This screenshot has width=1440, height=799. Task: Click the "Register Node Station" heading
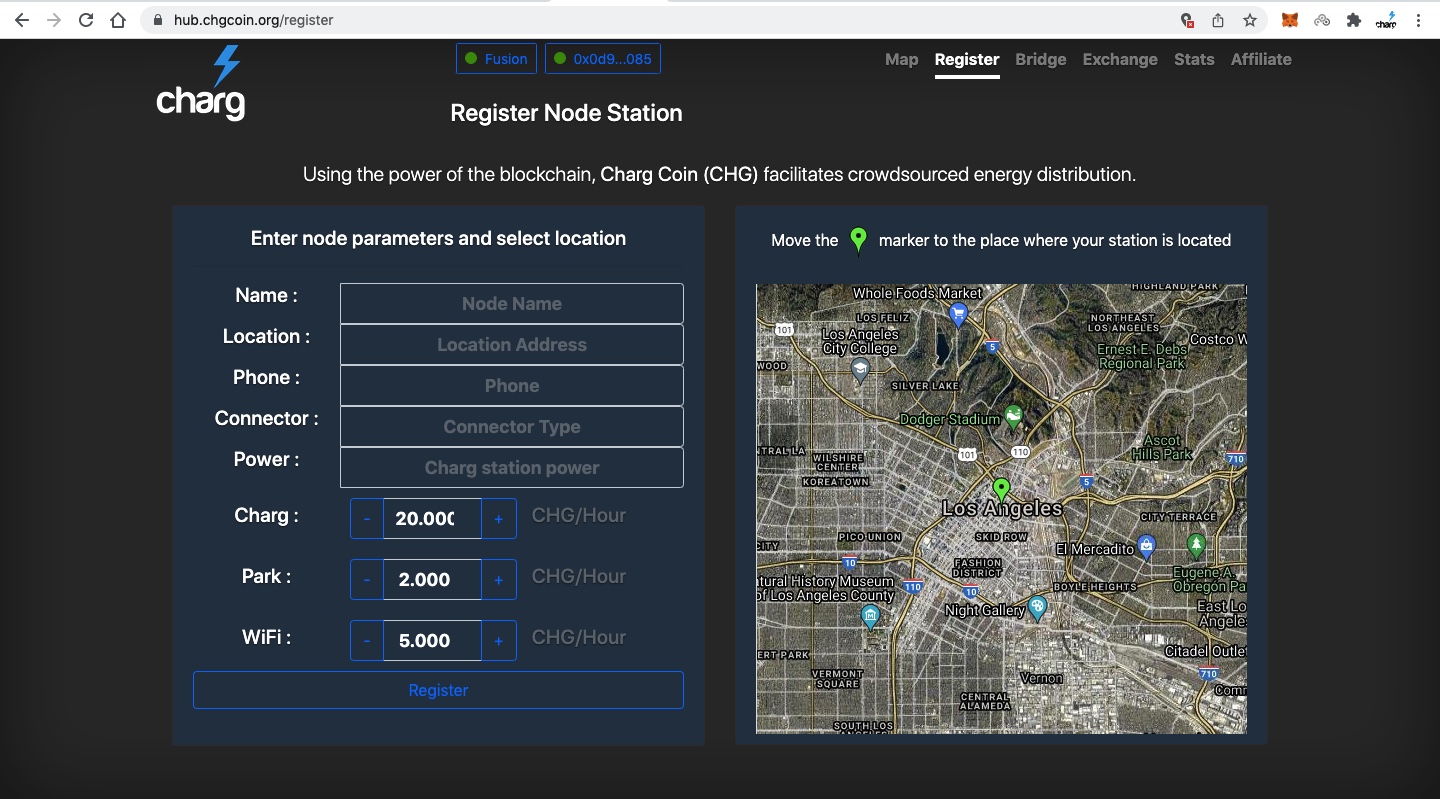(566, 113)
